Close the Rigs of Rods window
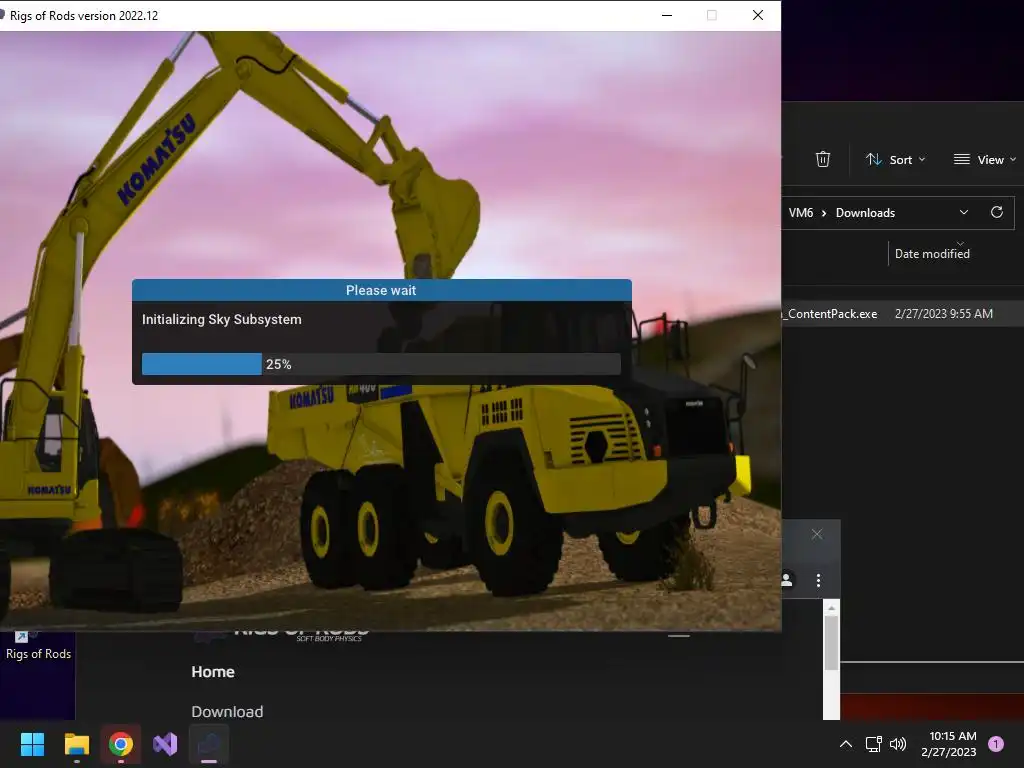Screen dimensions: 1024x768 click(x=758, y=15)
